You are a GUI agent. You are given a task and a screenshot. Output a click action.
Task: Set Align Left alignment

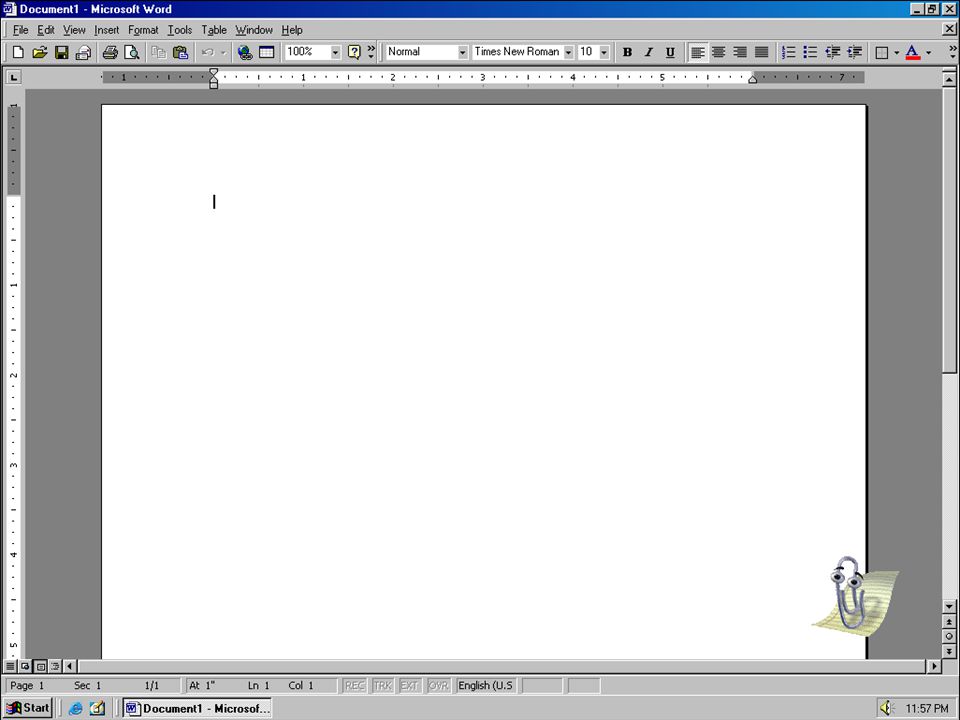tap(697, 52)
